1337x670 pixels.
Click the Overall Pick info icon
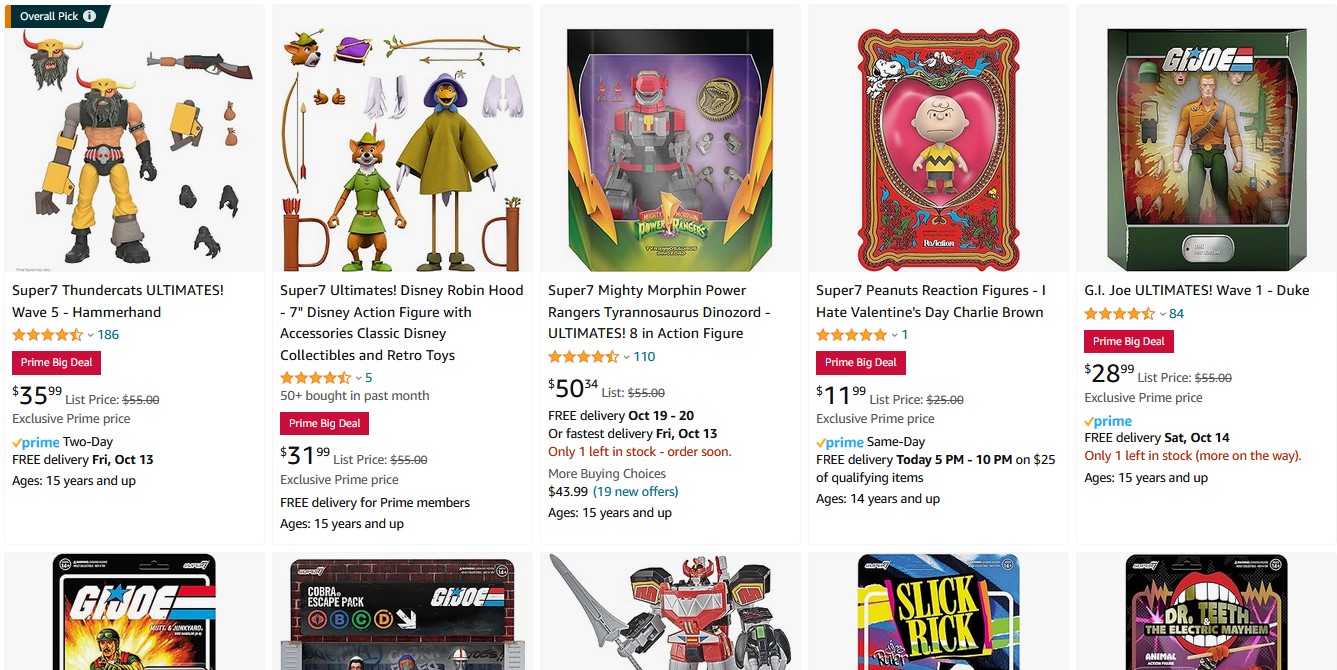pyautogui.click(x=90, y=16)
